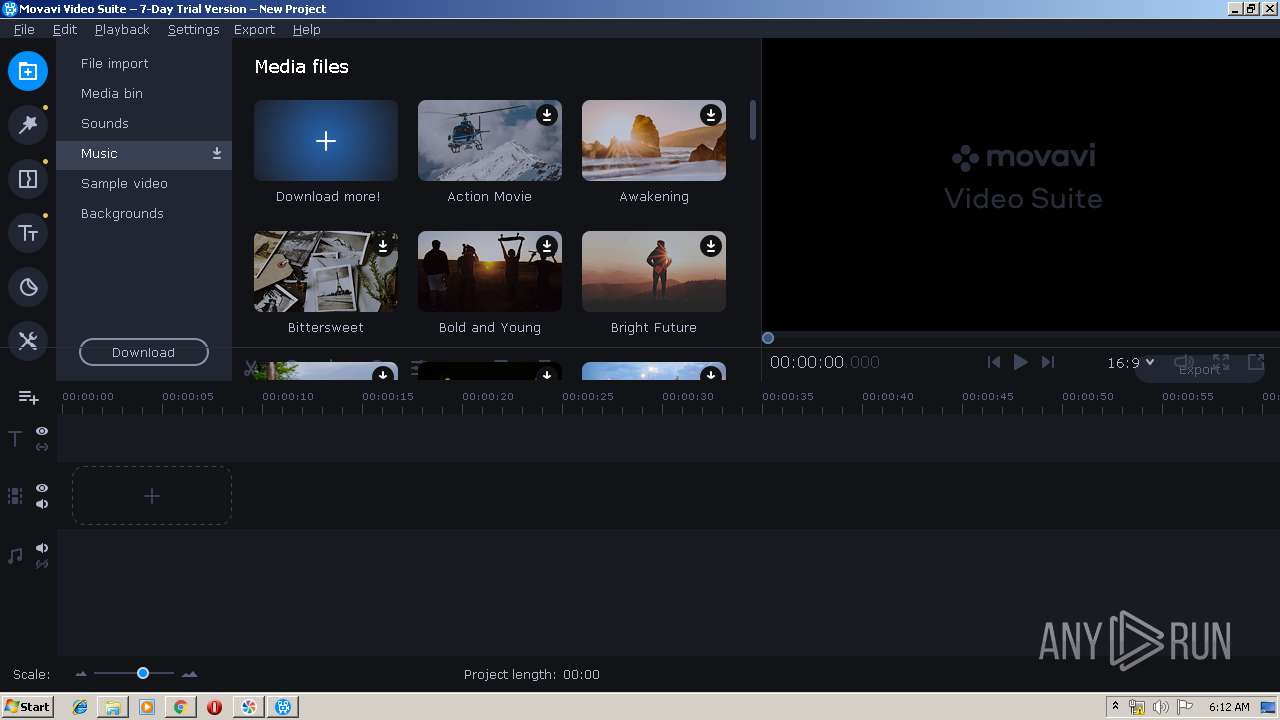This screenshot has height=720, width=1280.
Task: Toggle title track visibility eye
Action: point(42,431)
